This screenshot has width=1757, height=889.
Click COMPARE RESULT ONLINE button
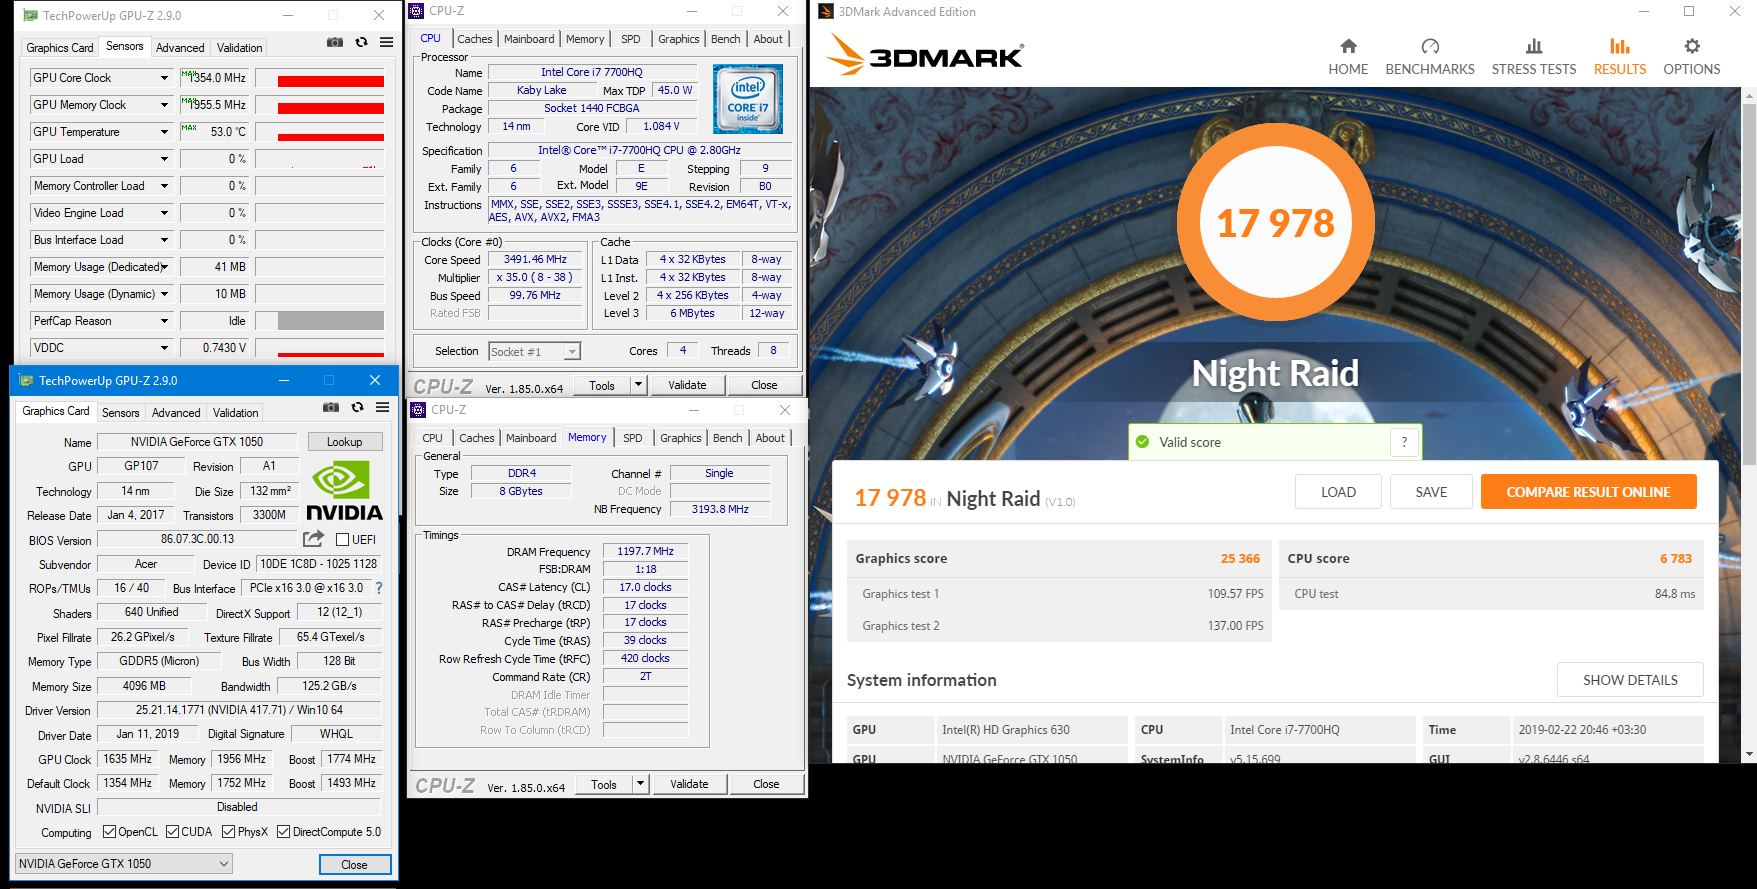(1588, 492)
